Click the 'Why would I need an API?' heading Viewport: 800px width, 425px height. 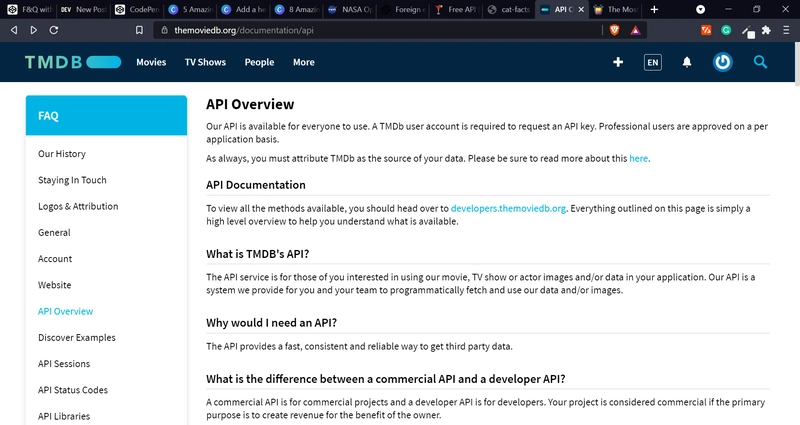pos(271,322)
